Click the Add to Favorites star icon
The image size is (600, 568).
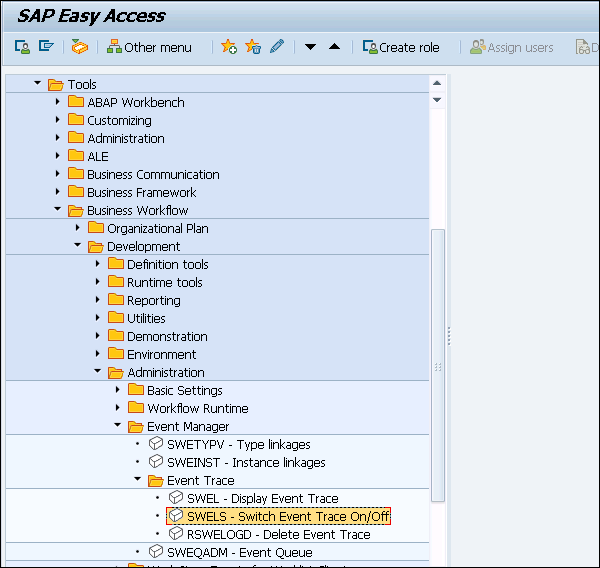[229, 47]
